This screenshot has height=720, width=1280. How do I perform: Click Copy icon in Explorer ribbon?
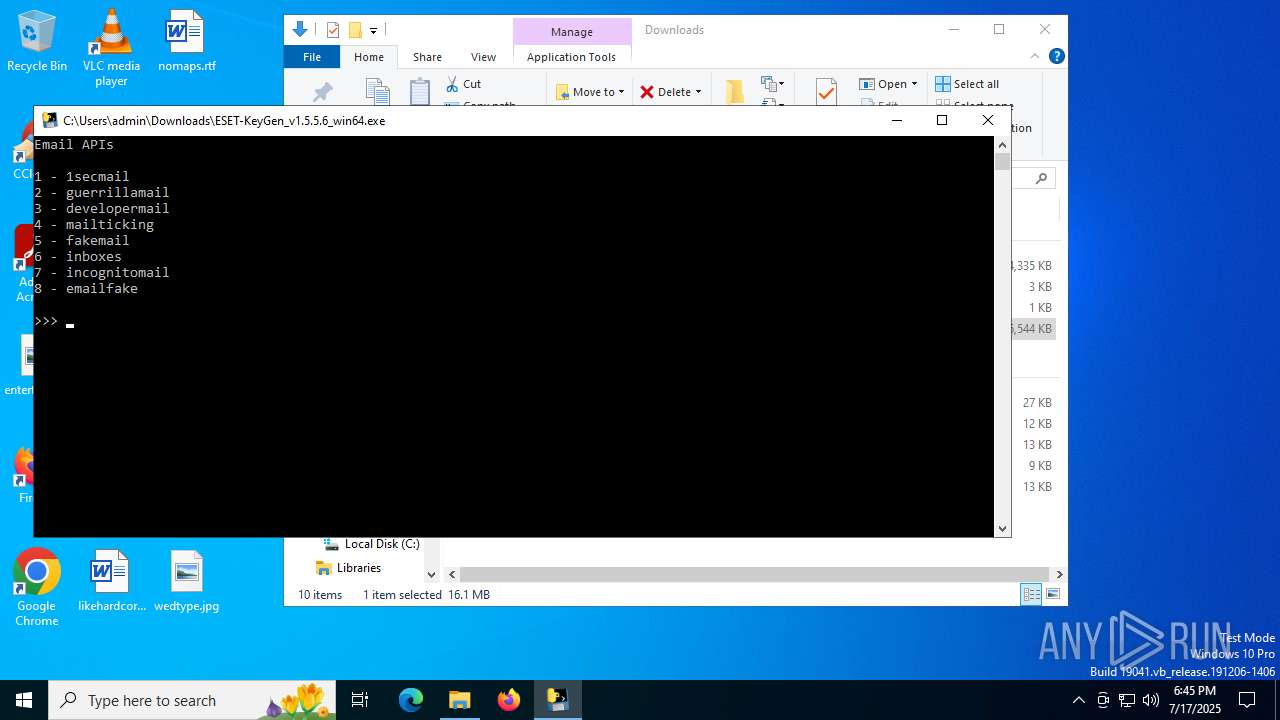378,92
